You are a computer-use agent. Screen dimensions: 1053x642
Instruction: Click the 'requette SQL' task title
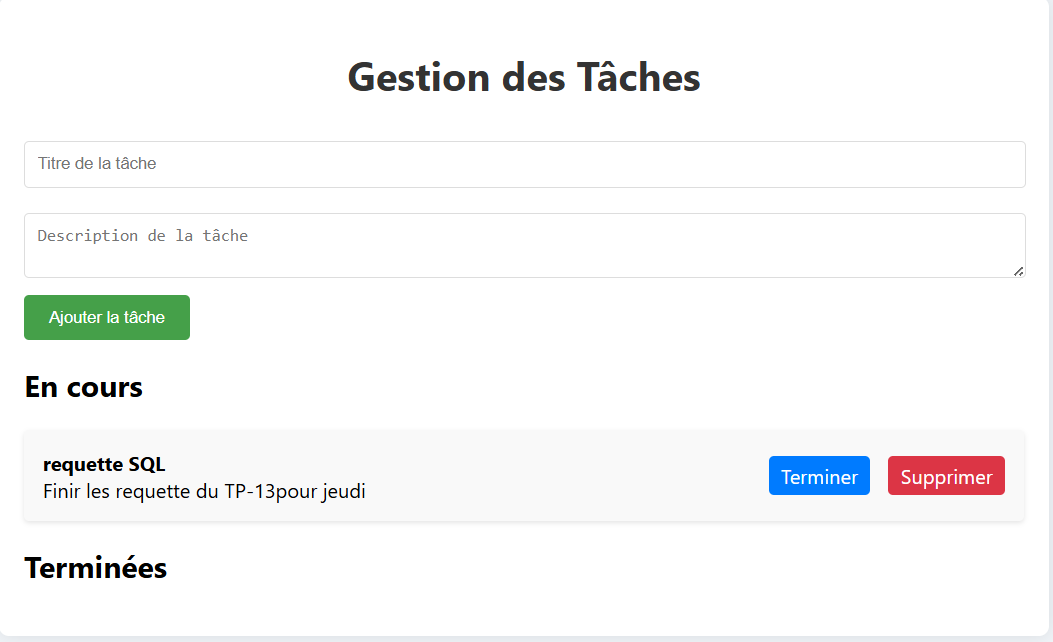[104, 464]
